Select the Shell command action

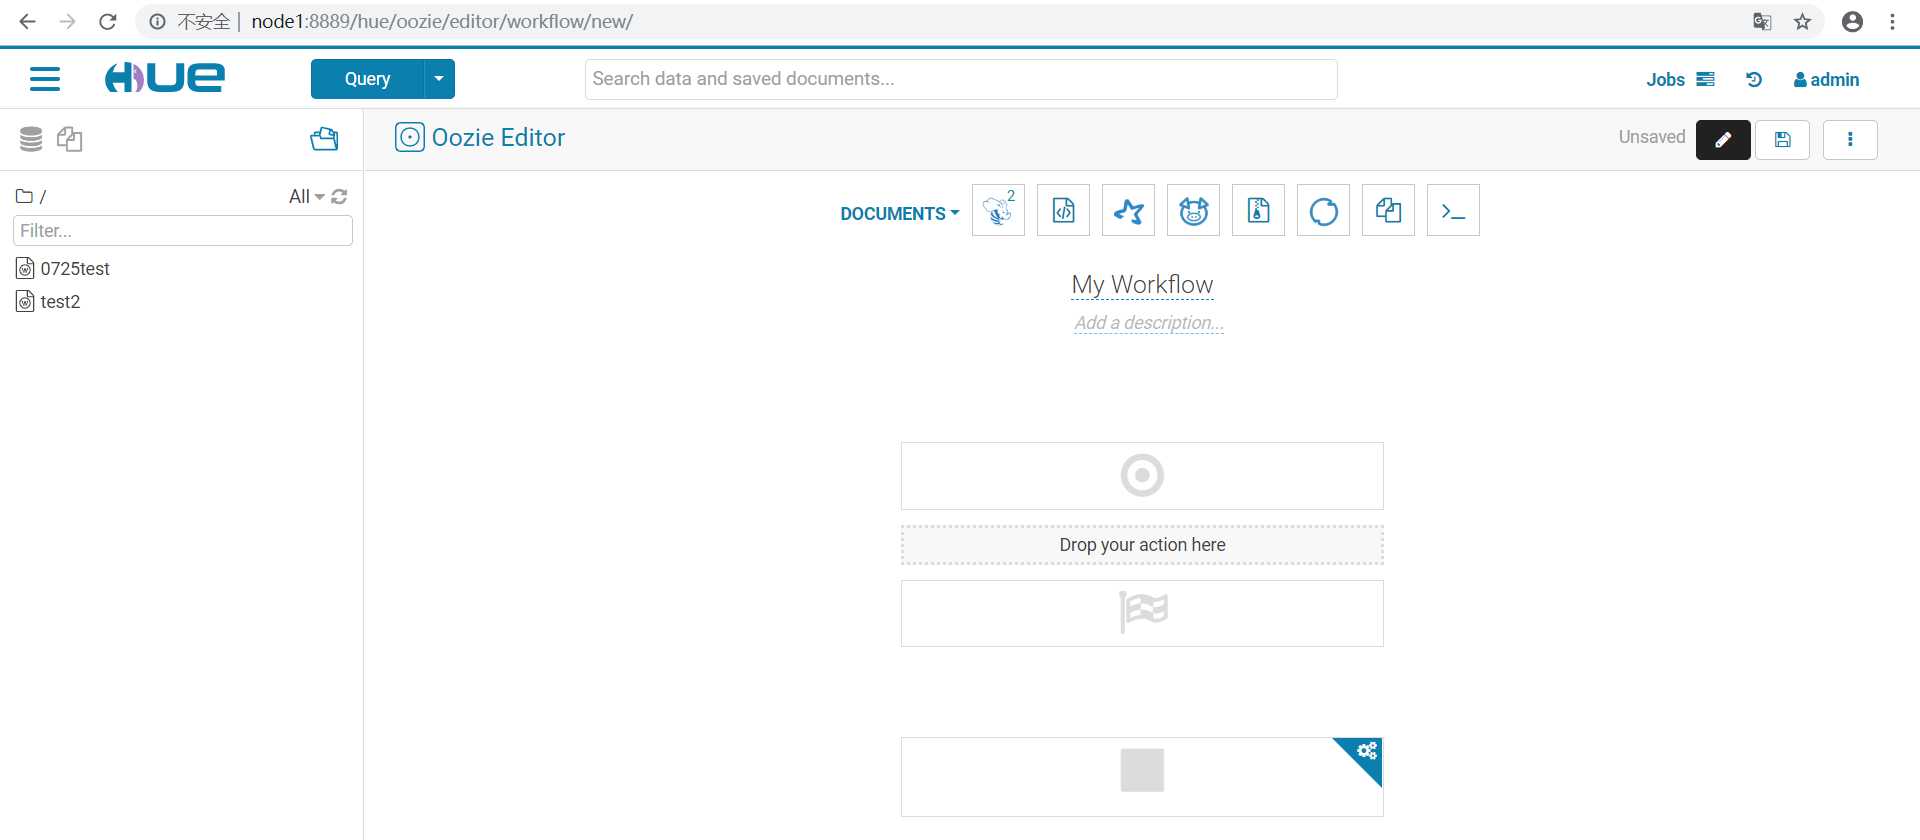click(x=1453, y=210)
